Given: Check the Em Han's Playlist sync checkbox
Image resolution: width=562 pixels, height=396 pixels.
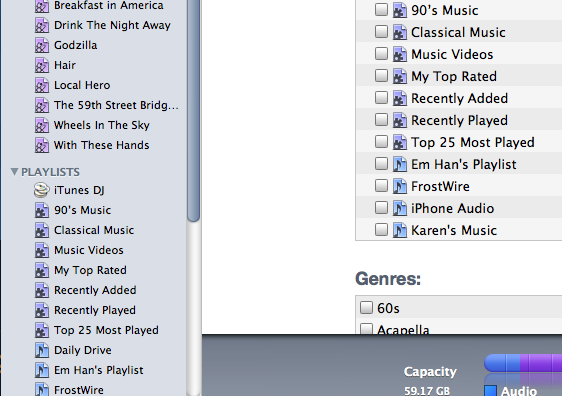Looking at the screenshot, I should pyautogui.click(x=381, y=164).
